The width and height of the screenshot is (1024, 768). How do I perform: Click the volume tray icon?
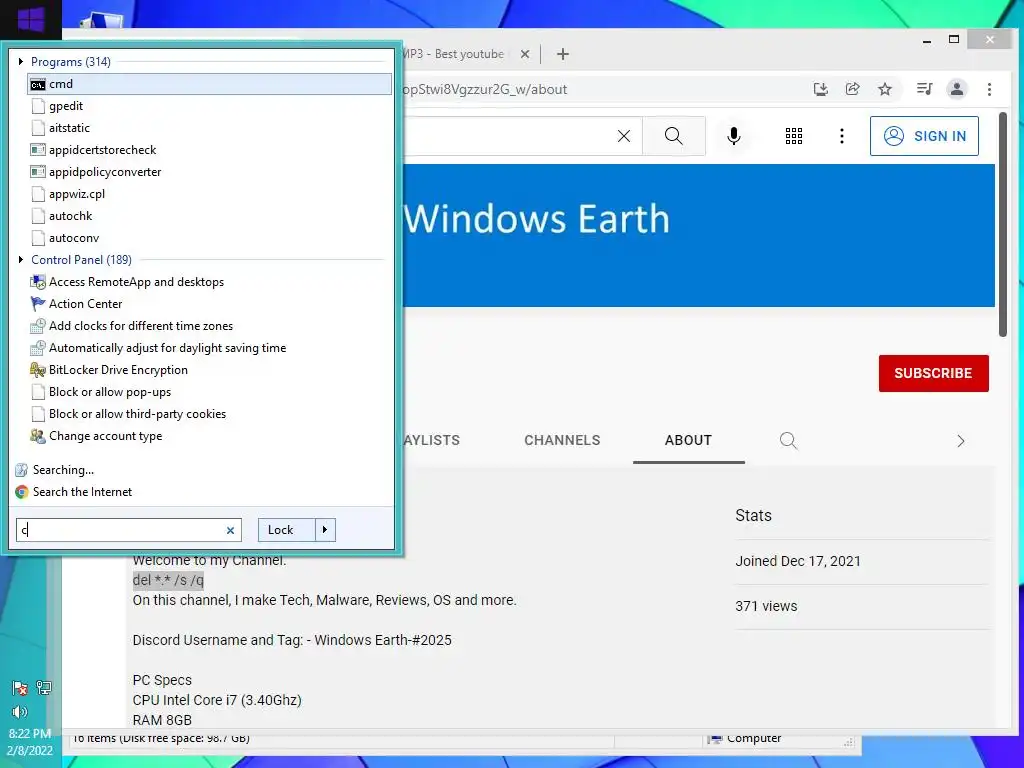[x=20, y=712]
